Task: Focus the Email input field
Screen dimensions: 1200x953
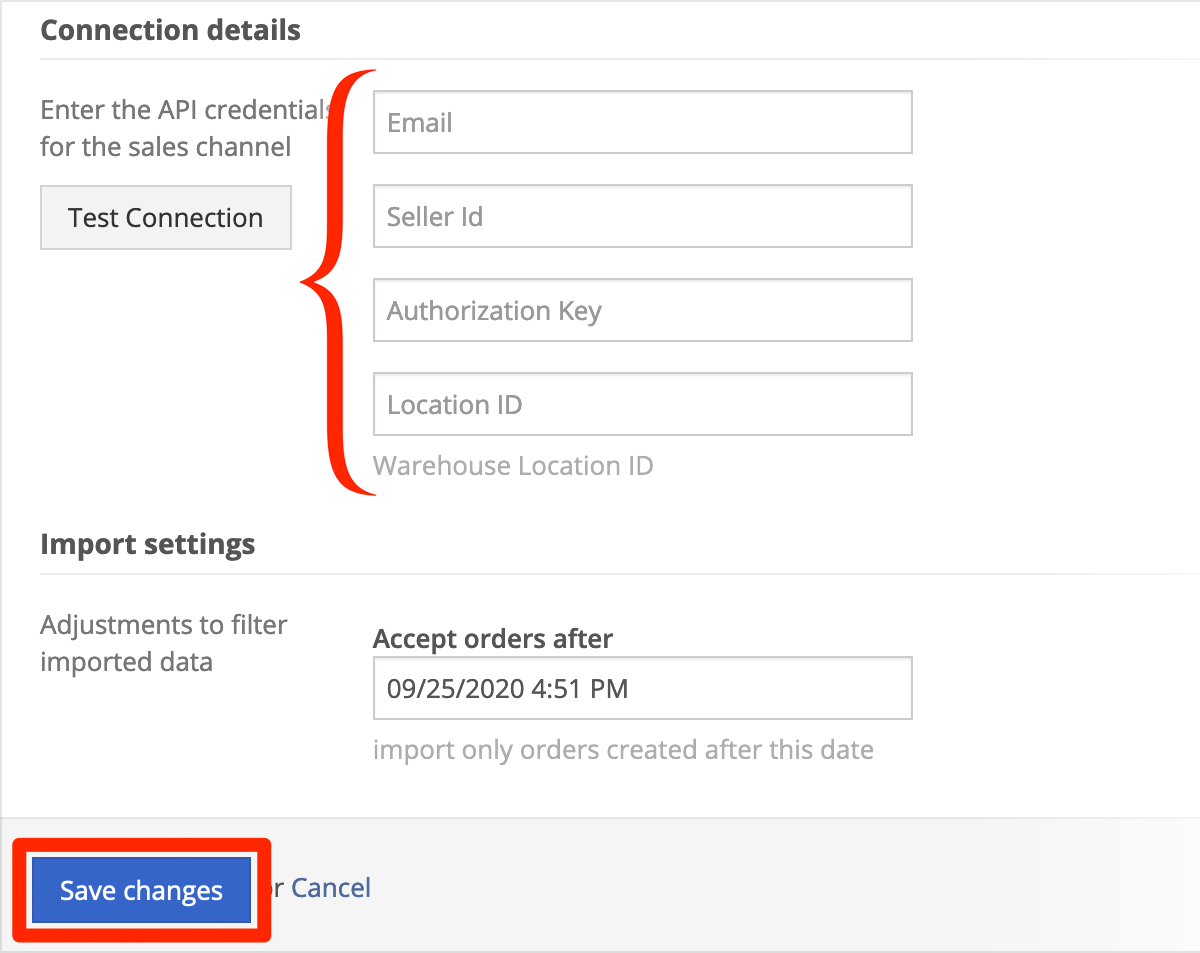Action: (x=643, y=122)
